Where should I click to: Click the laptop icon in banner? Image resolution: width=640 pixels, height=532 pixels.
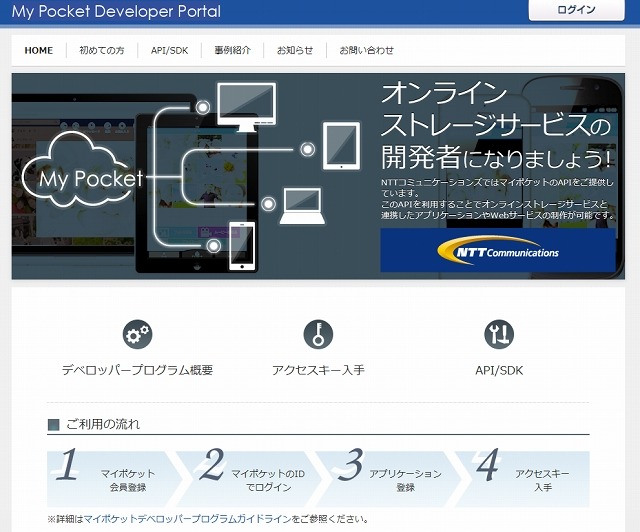pyautogui.click(x=300, y=205)
